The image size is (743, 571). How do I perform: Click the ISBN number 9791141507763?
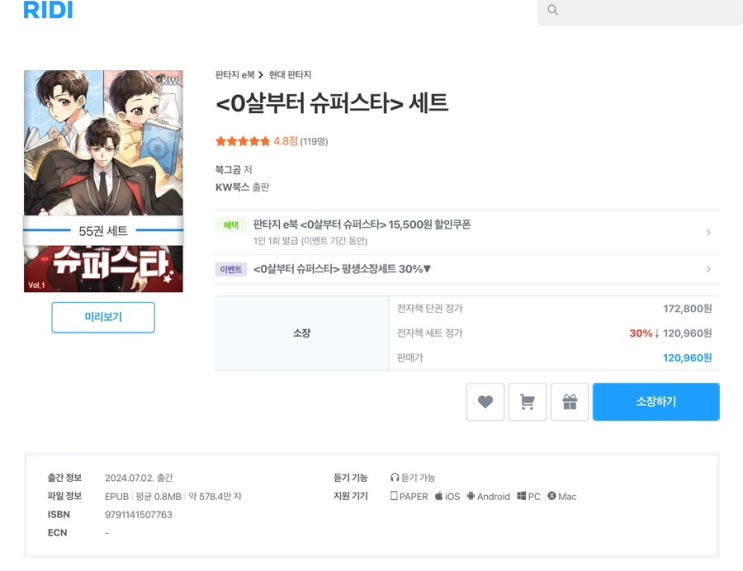pyautogui.click(x=138, y=515)
